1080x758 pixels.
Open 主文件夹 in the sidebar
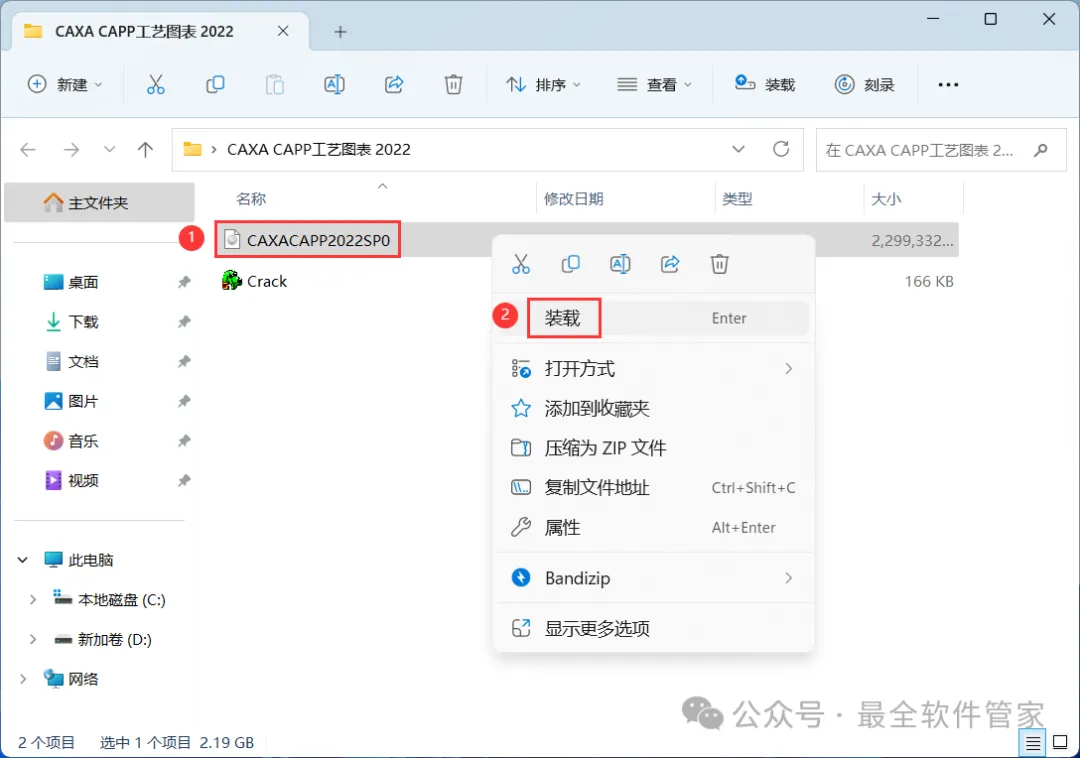(x=99, y=202)
